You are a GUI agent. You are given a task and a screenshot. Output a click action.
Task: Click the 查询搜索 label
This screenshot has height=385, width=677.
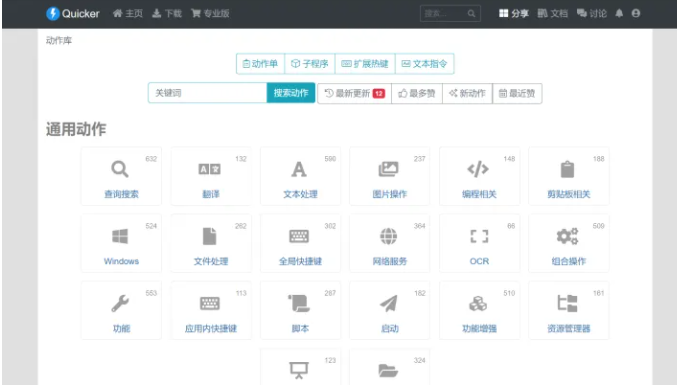pos(121,194)
